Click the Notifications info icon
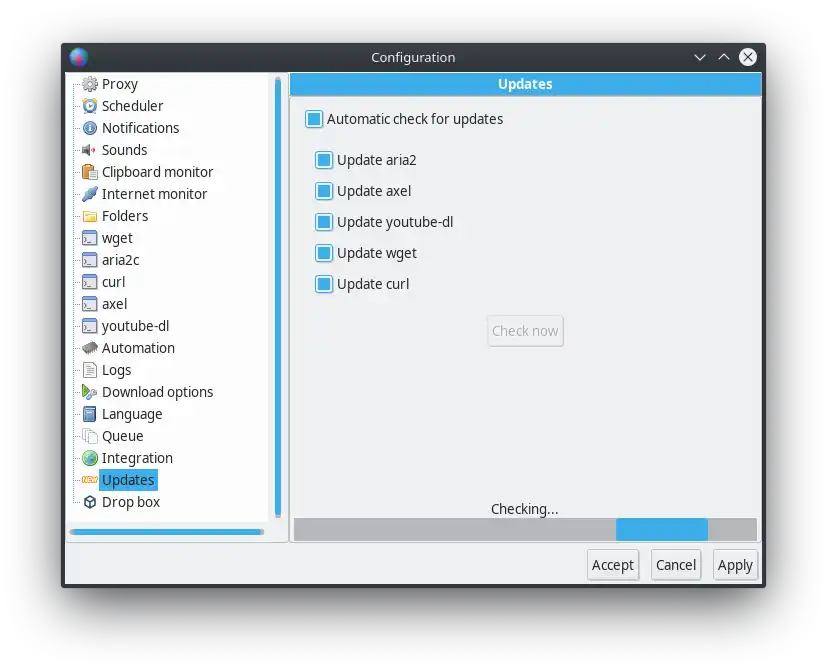 [x=90, y=128]
